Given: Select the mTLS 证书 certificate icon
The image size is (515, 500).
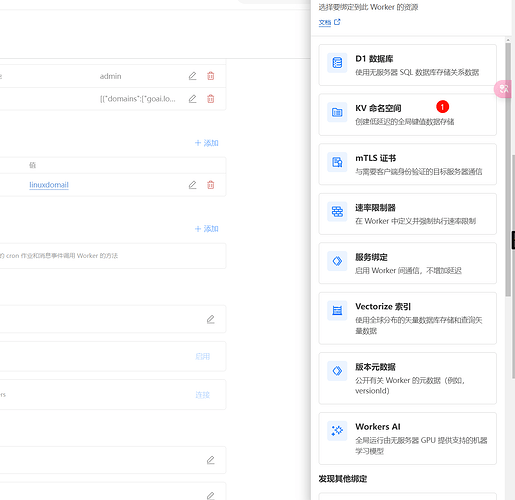Looking at the screenshot, I should pos(337,162).
